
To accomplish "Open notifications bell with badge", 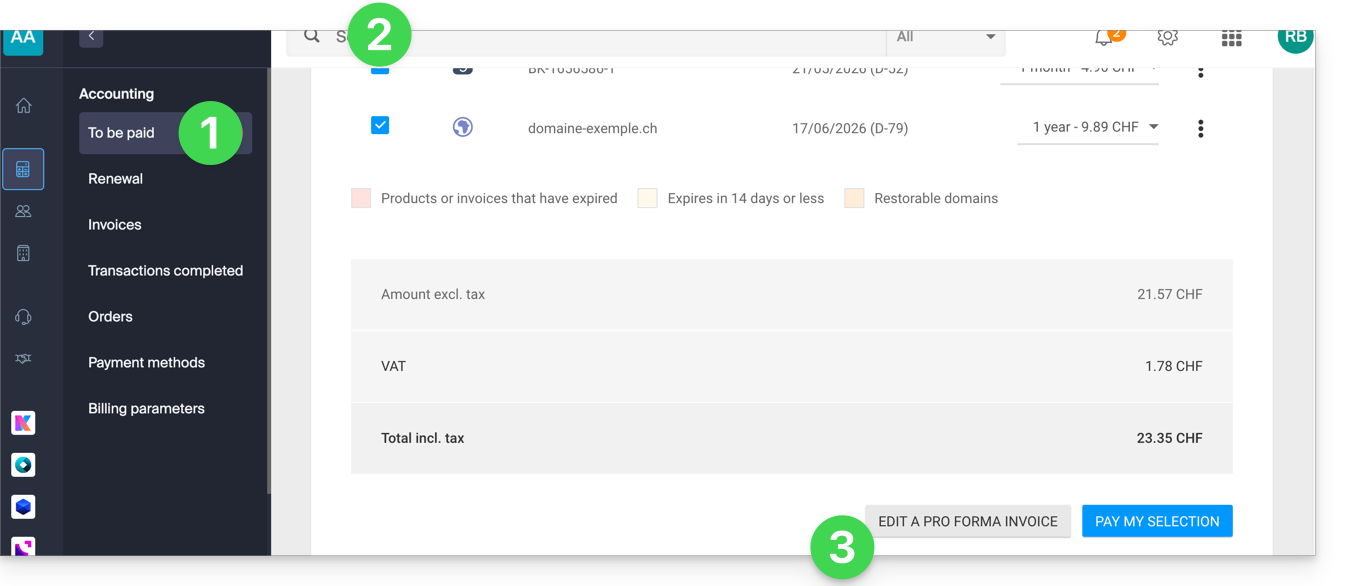I will (1104, 38).
